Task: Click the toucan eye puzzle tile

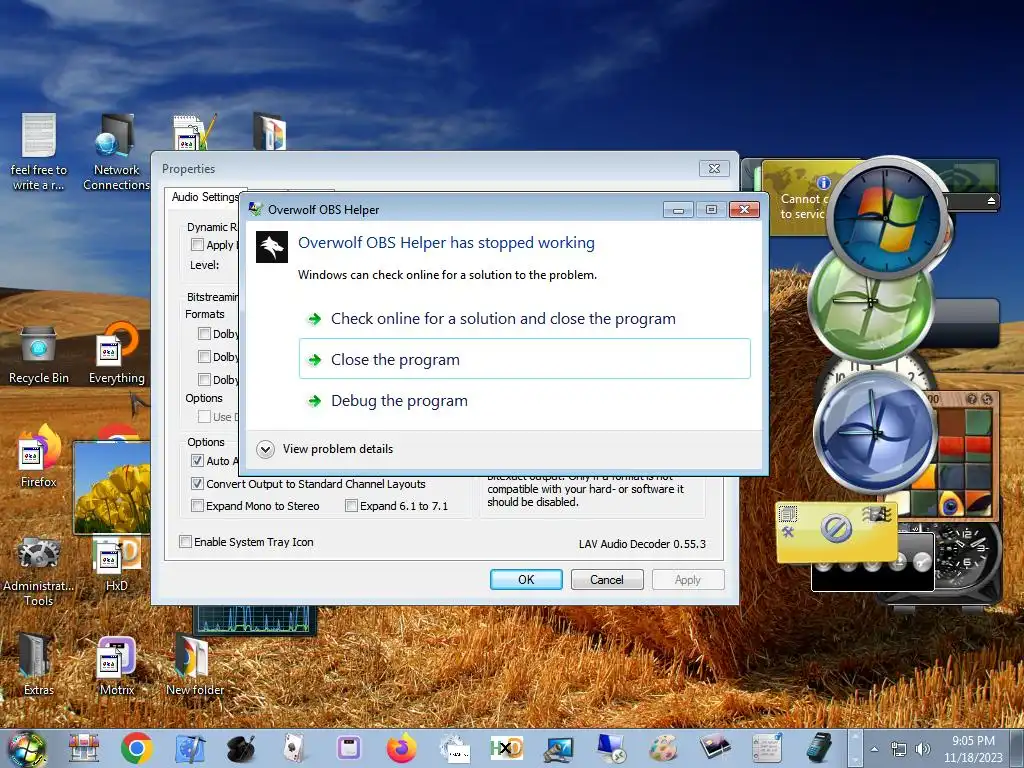Action: (x=952, y=503)
